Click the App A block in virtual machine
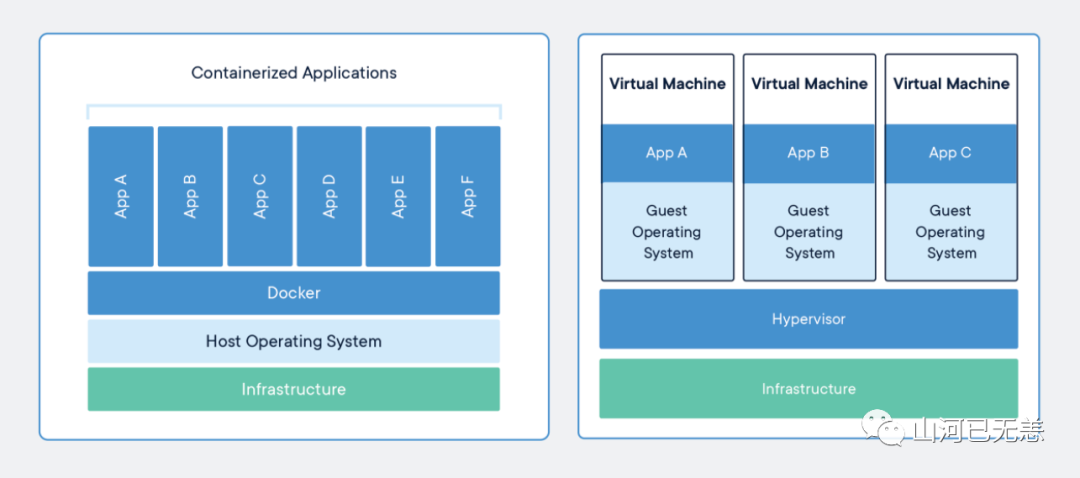This screenshot has height=478, width=1080. (667, 154)
